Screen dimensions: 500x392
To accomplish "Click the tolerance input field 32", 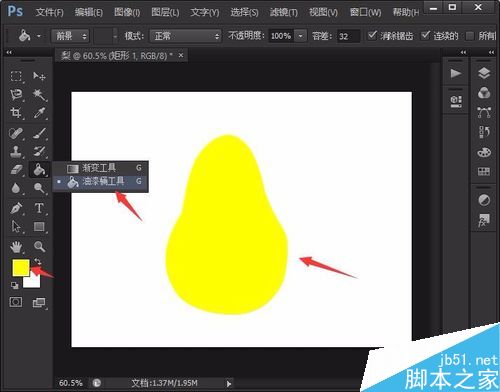I will 348,36.
